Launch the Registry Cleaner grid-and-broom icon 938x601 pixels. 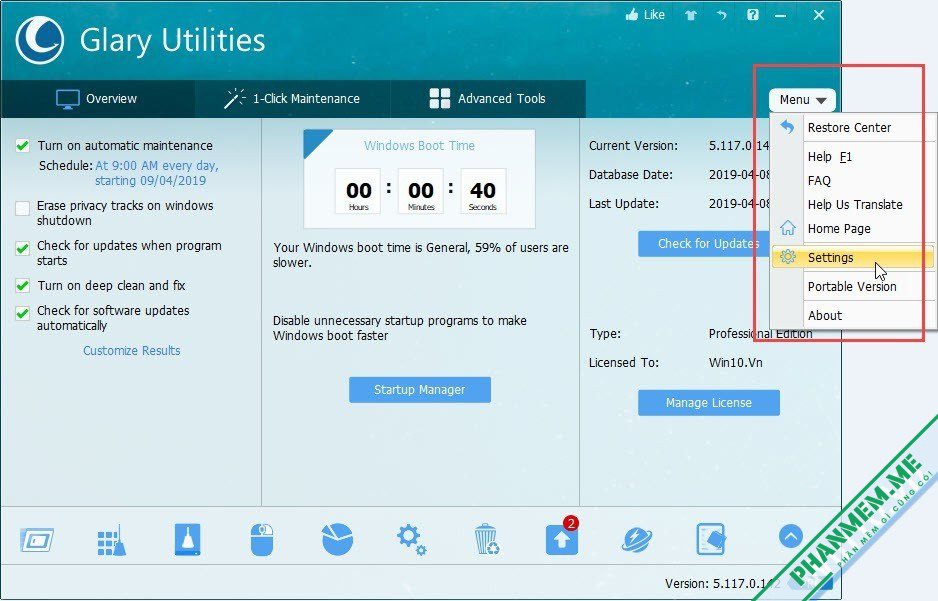pyautogui.click(x=111, y=540)
